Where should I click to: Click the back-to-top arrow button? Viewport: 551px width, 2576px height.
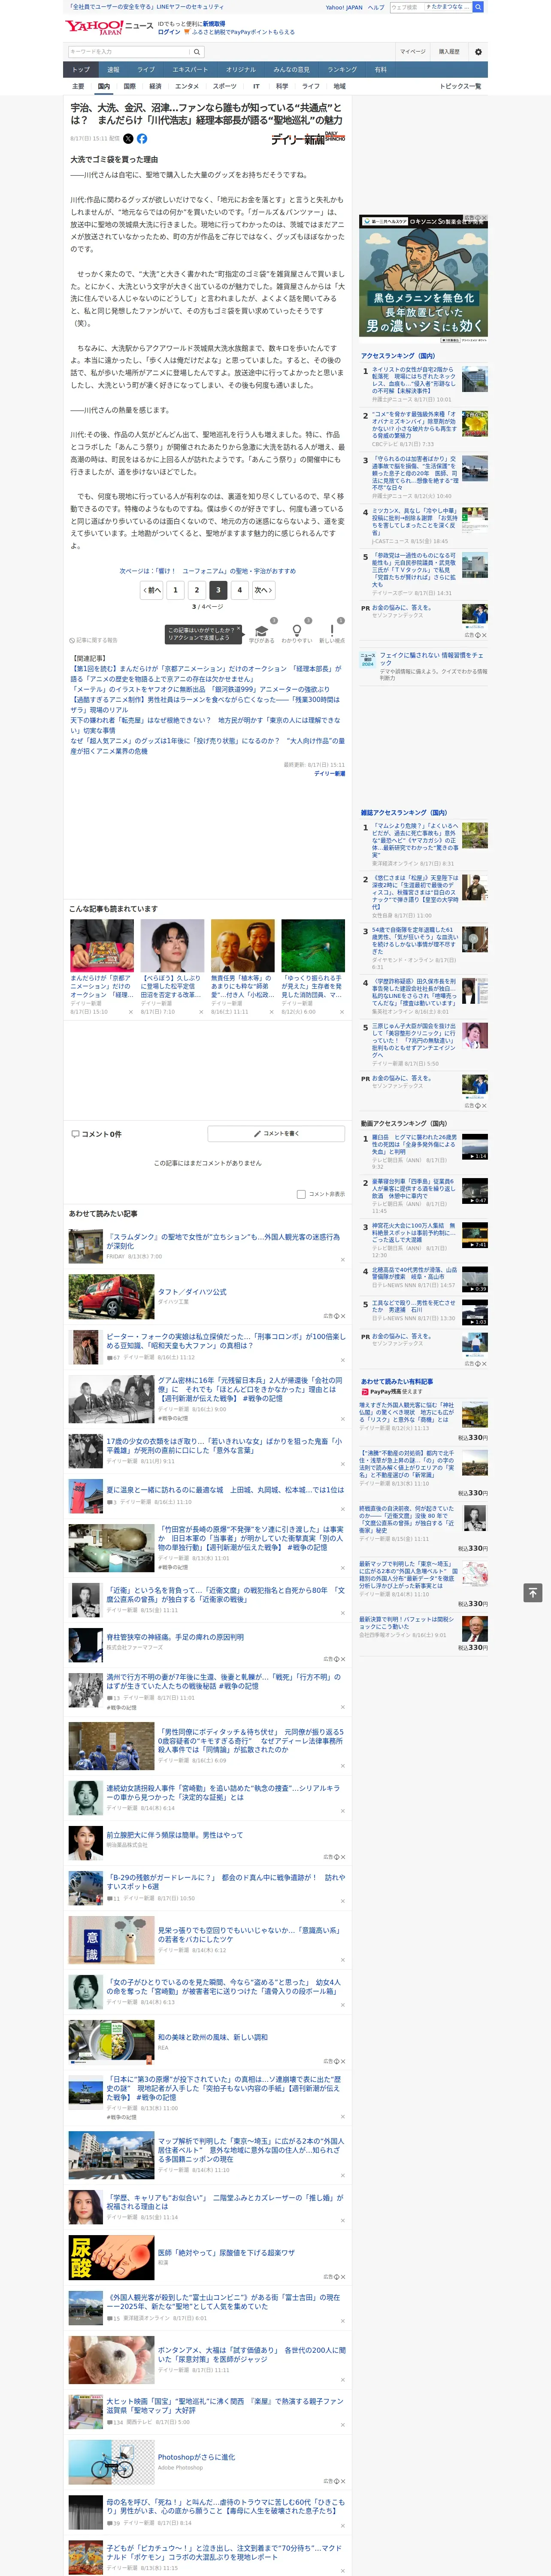533,1593
